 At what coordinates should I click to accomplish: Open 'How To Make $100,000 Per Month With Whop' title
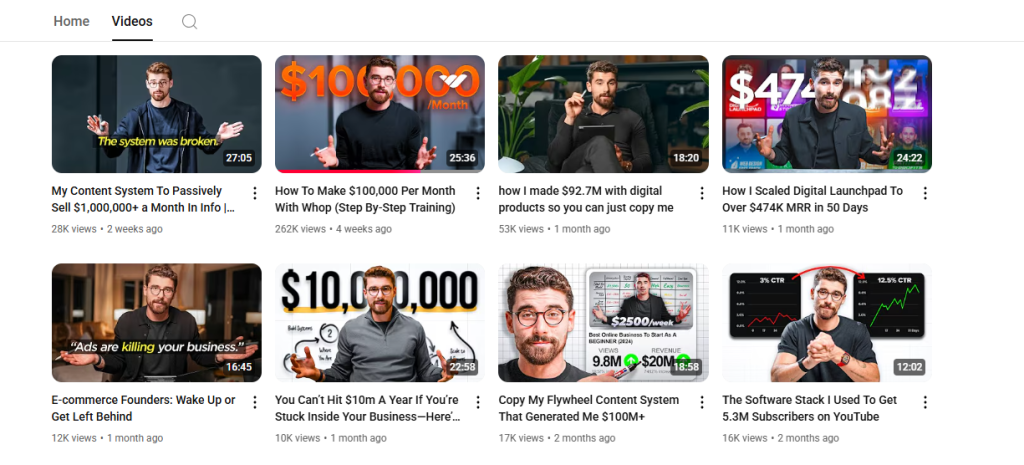365,199
